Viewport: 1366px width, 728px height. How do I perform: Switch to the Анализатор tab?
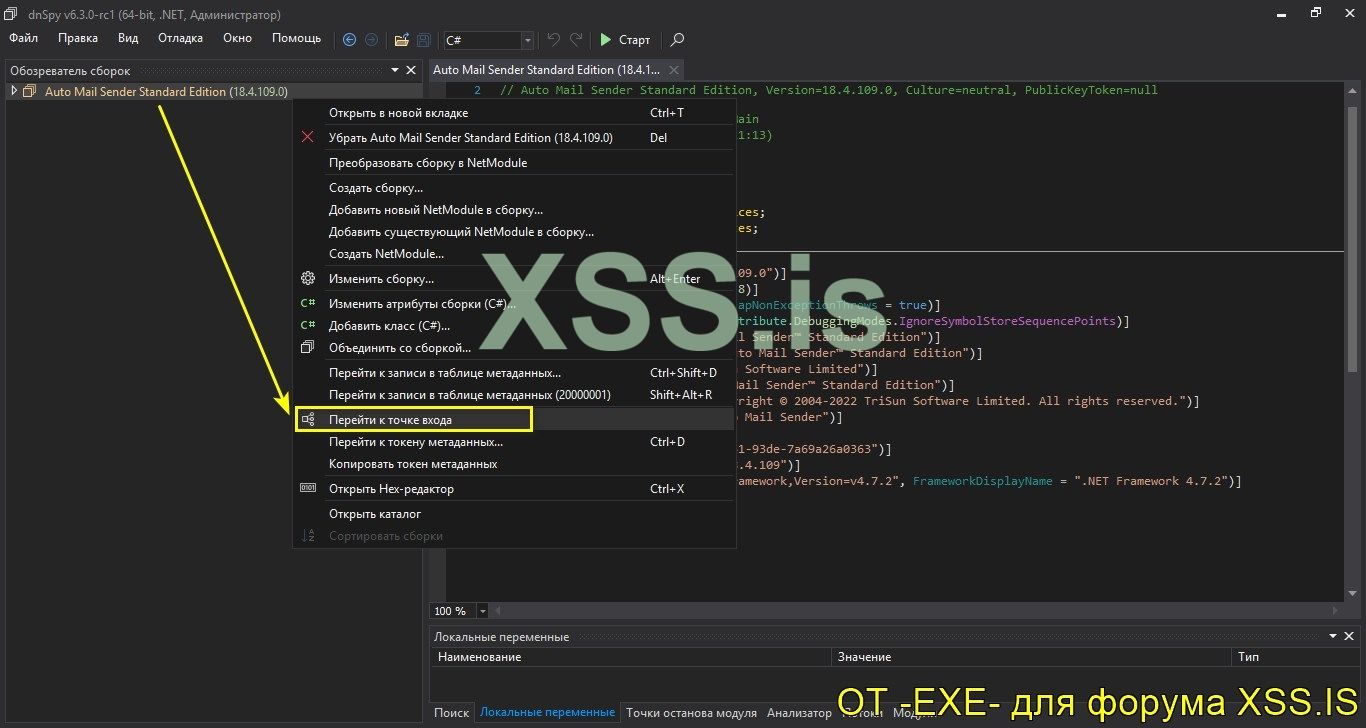799,713
